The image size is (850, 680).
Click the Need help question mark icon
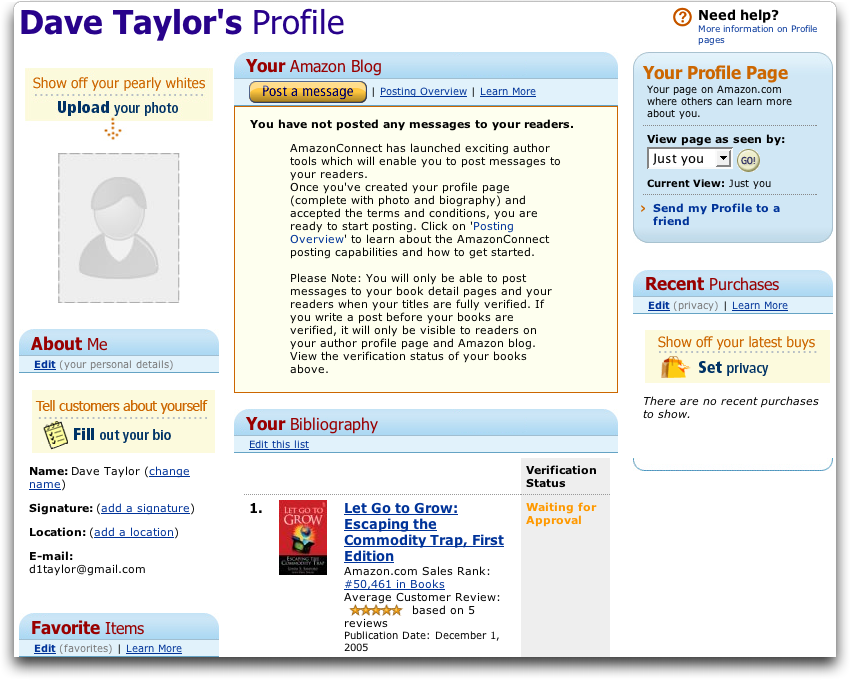click(682, 17)
